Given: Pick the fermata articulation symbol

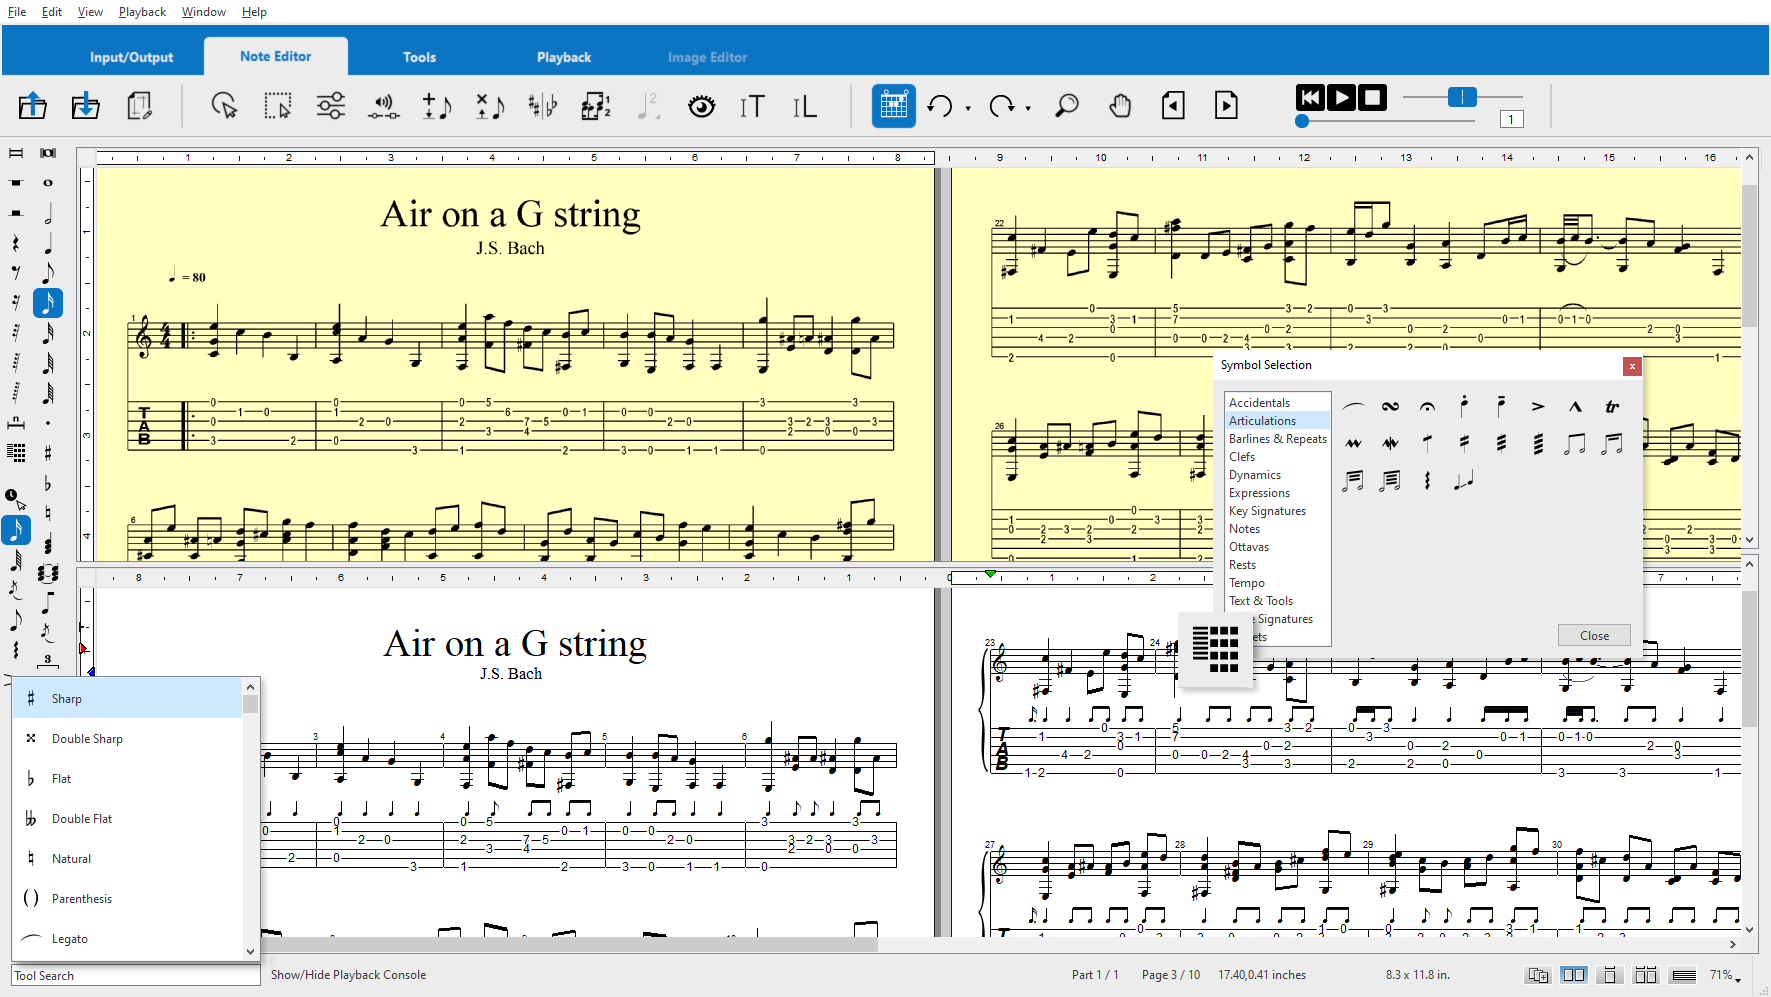Looking at the screenshot, I should [1427, 406].
